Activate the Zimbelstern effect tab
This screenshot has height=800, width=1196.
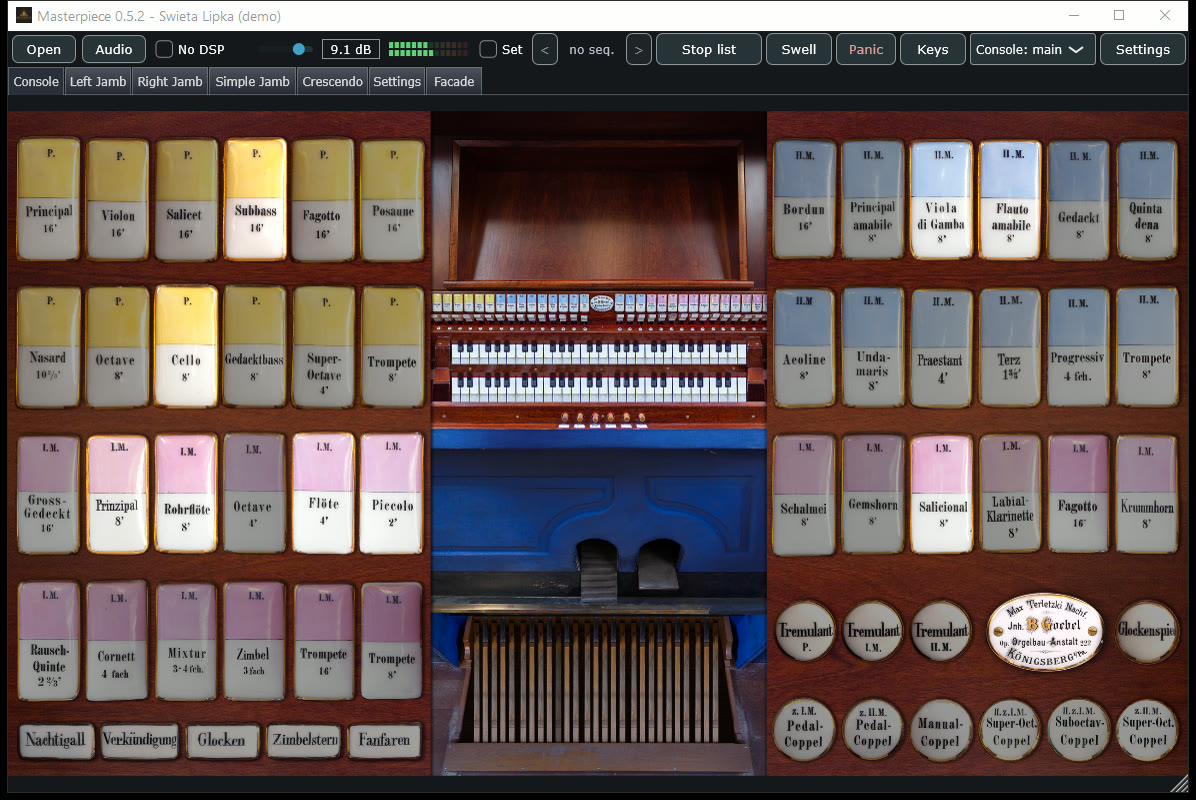pos(305,741)
